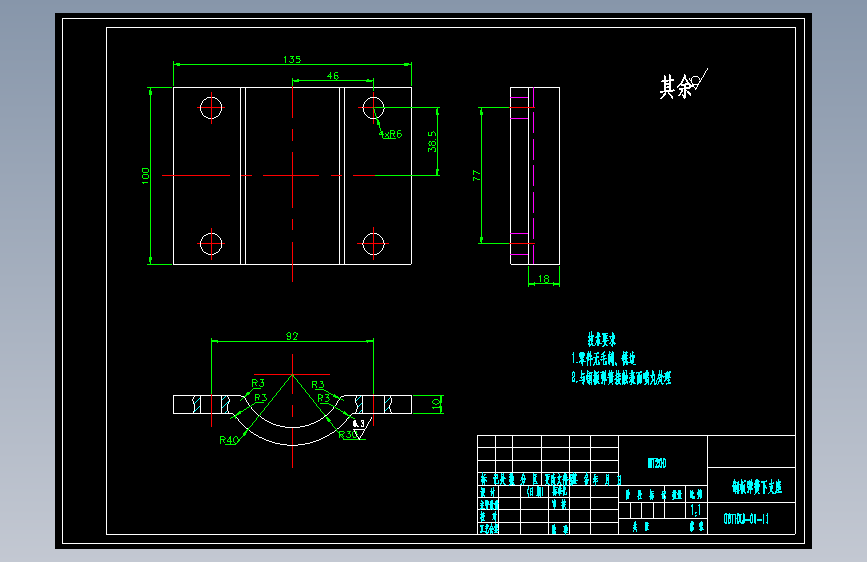This screenshot has width=867, height=562.
Task: Select the 4xR6 hole callout
Action: point(390,134)
